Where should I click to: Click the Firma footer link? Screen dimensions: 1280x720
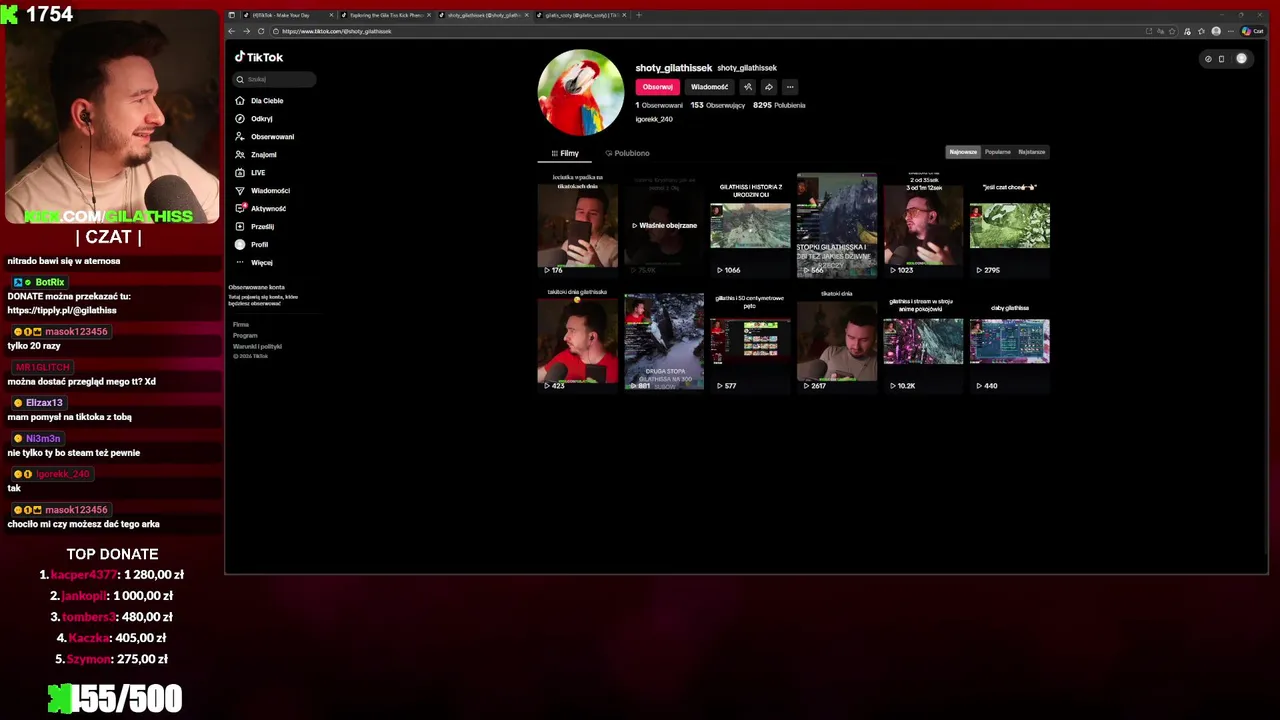[241, 325]
